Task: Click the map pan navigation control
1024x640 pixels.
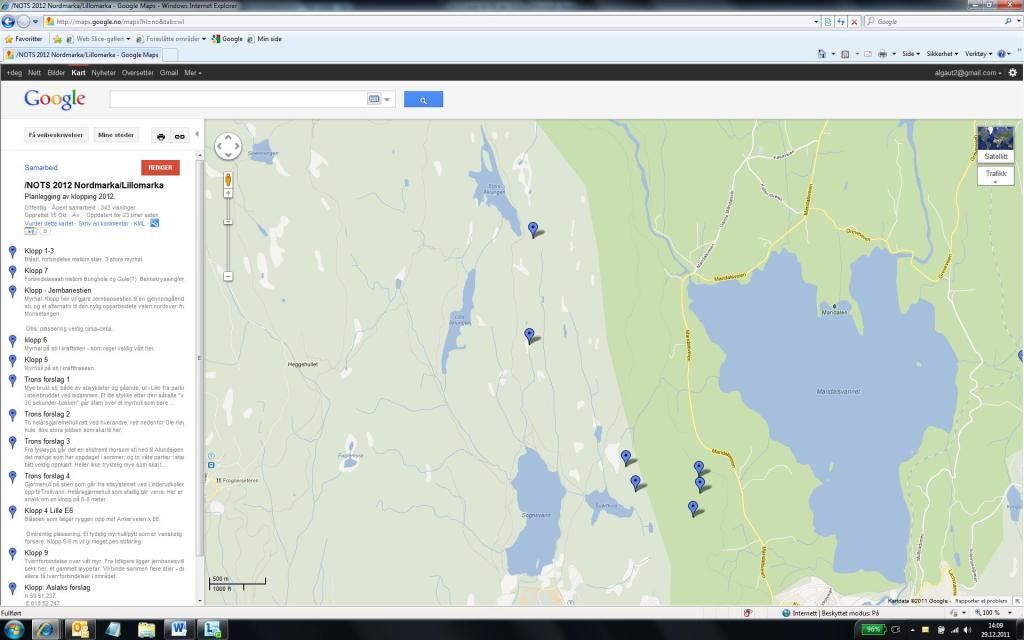Action: (x=228, y=146)
